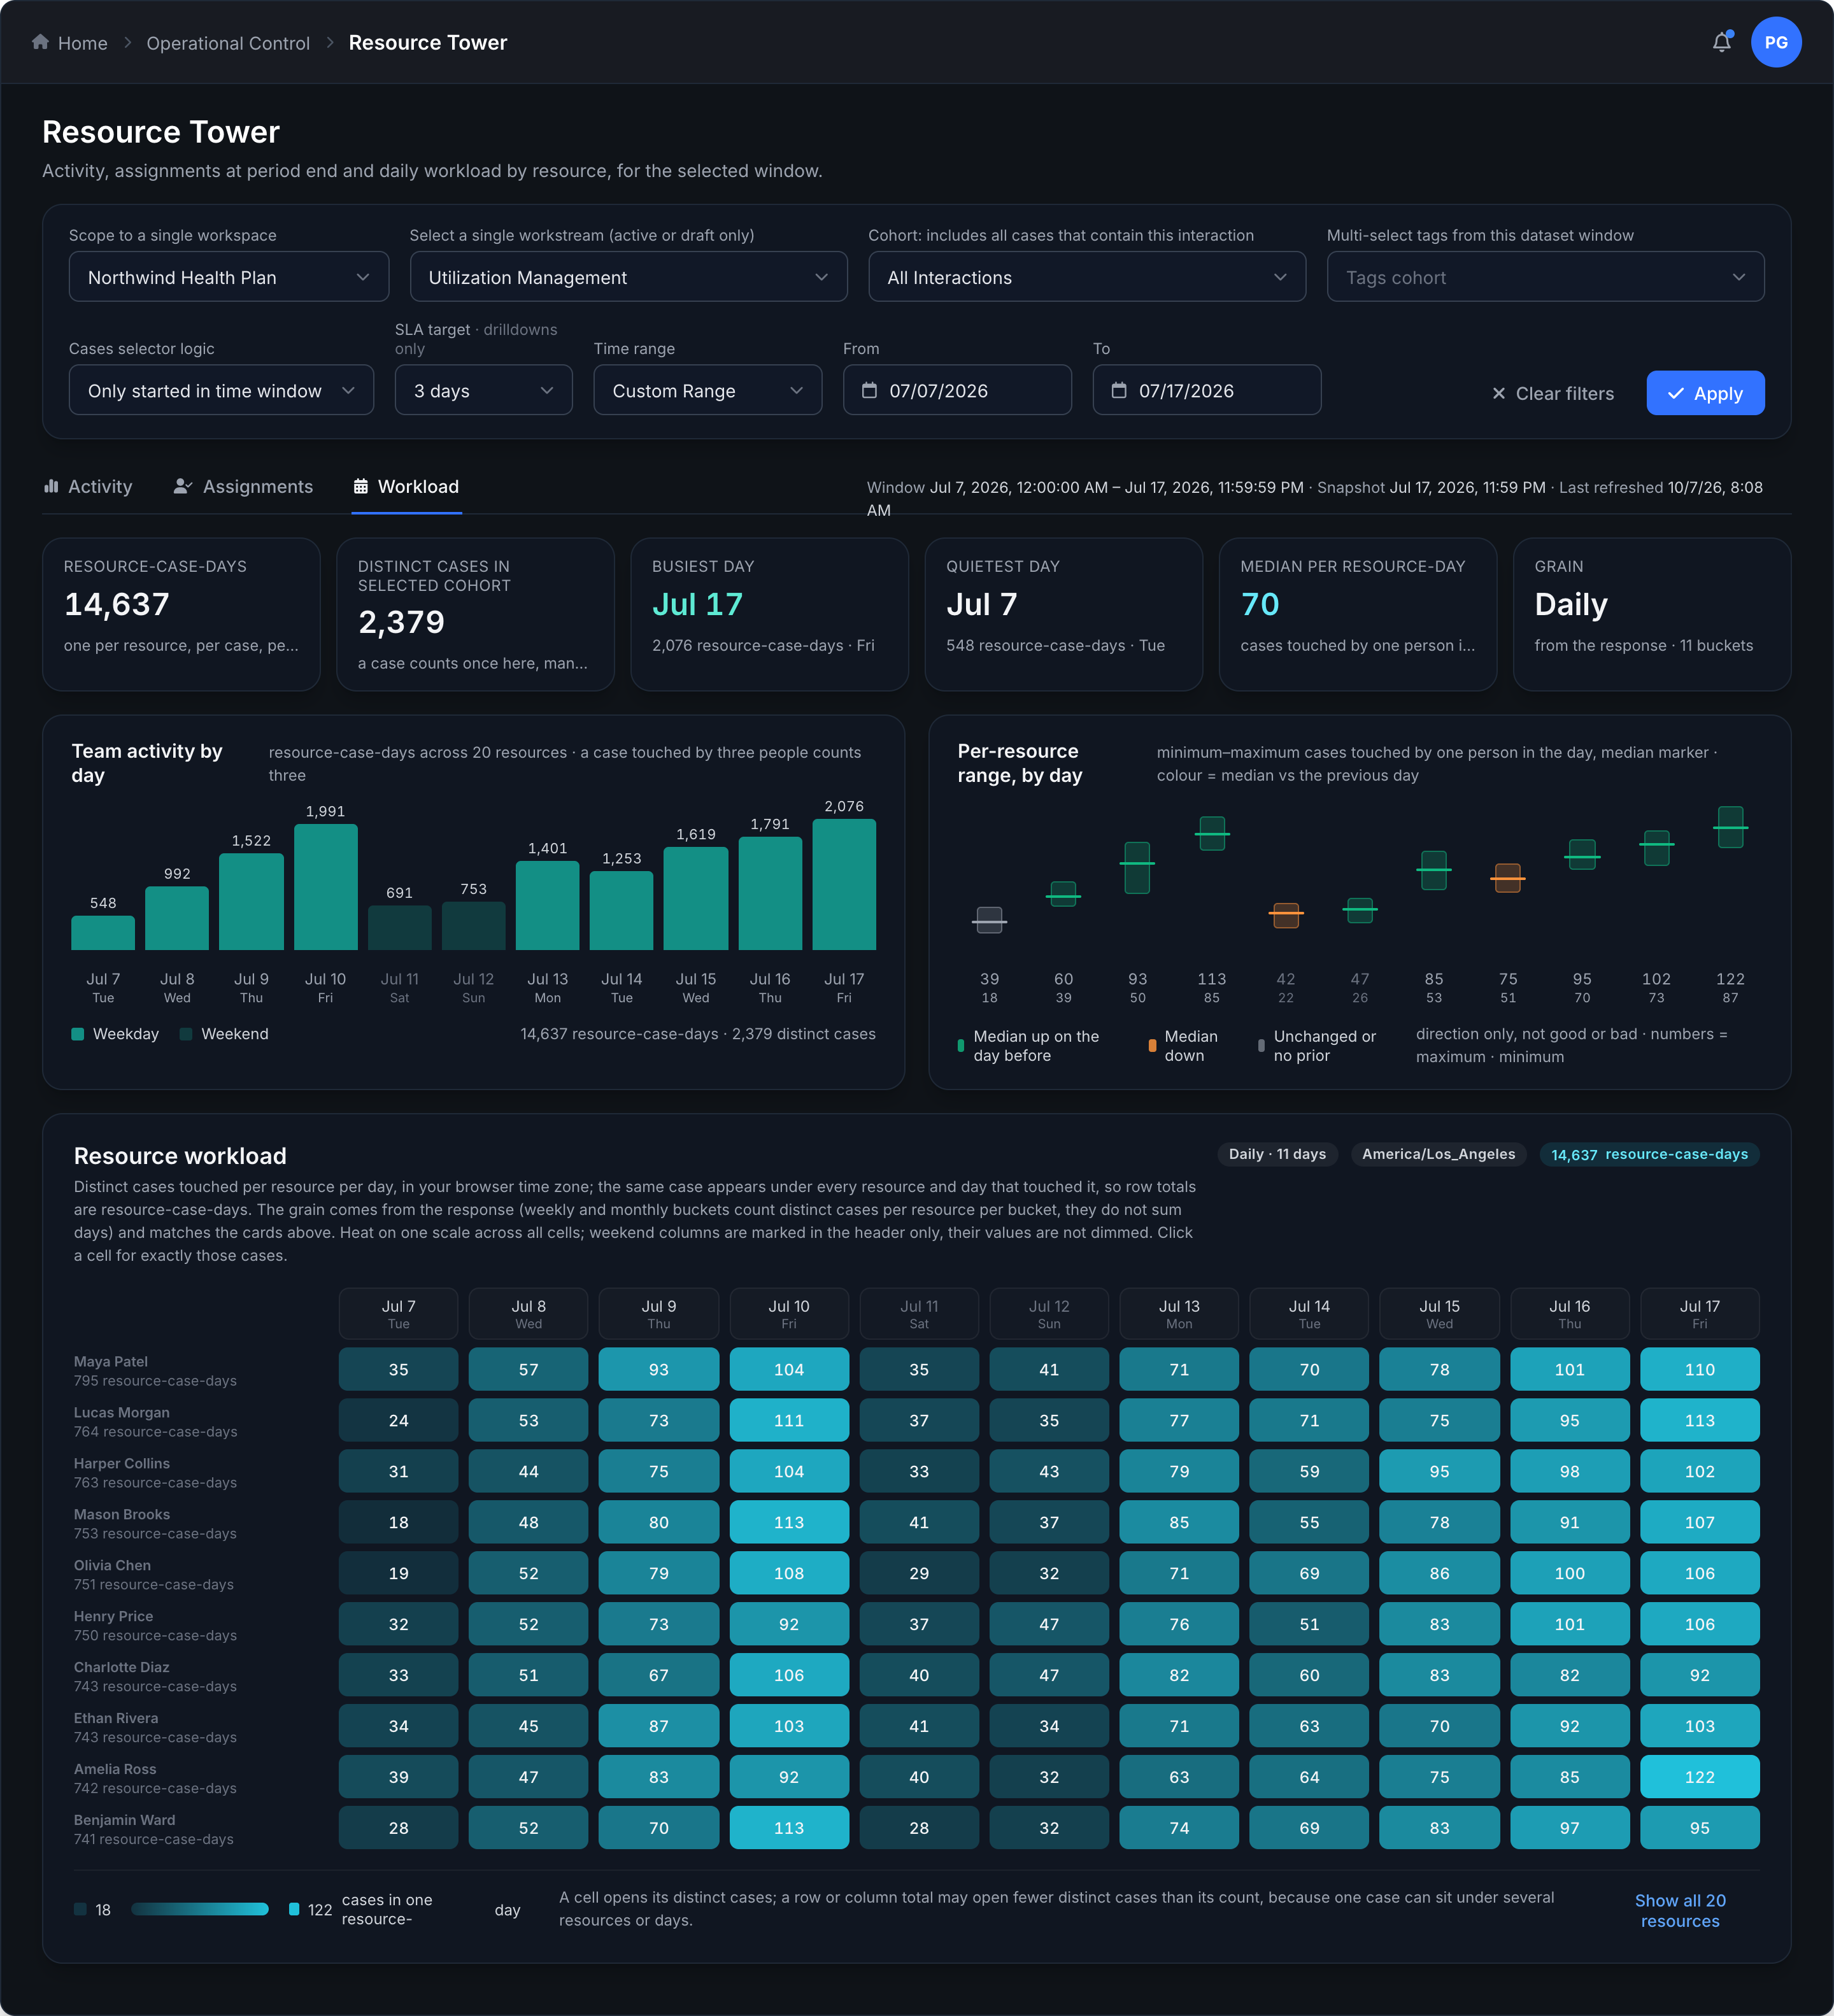The width and height of the screenshot is (1834, 2016).
Task: Go to Home in the breadcrumb
Action: tap(69, 43)
